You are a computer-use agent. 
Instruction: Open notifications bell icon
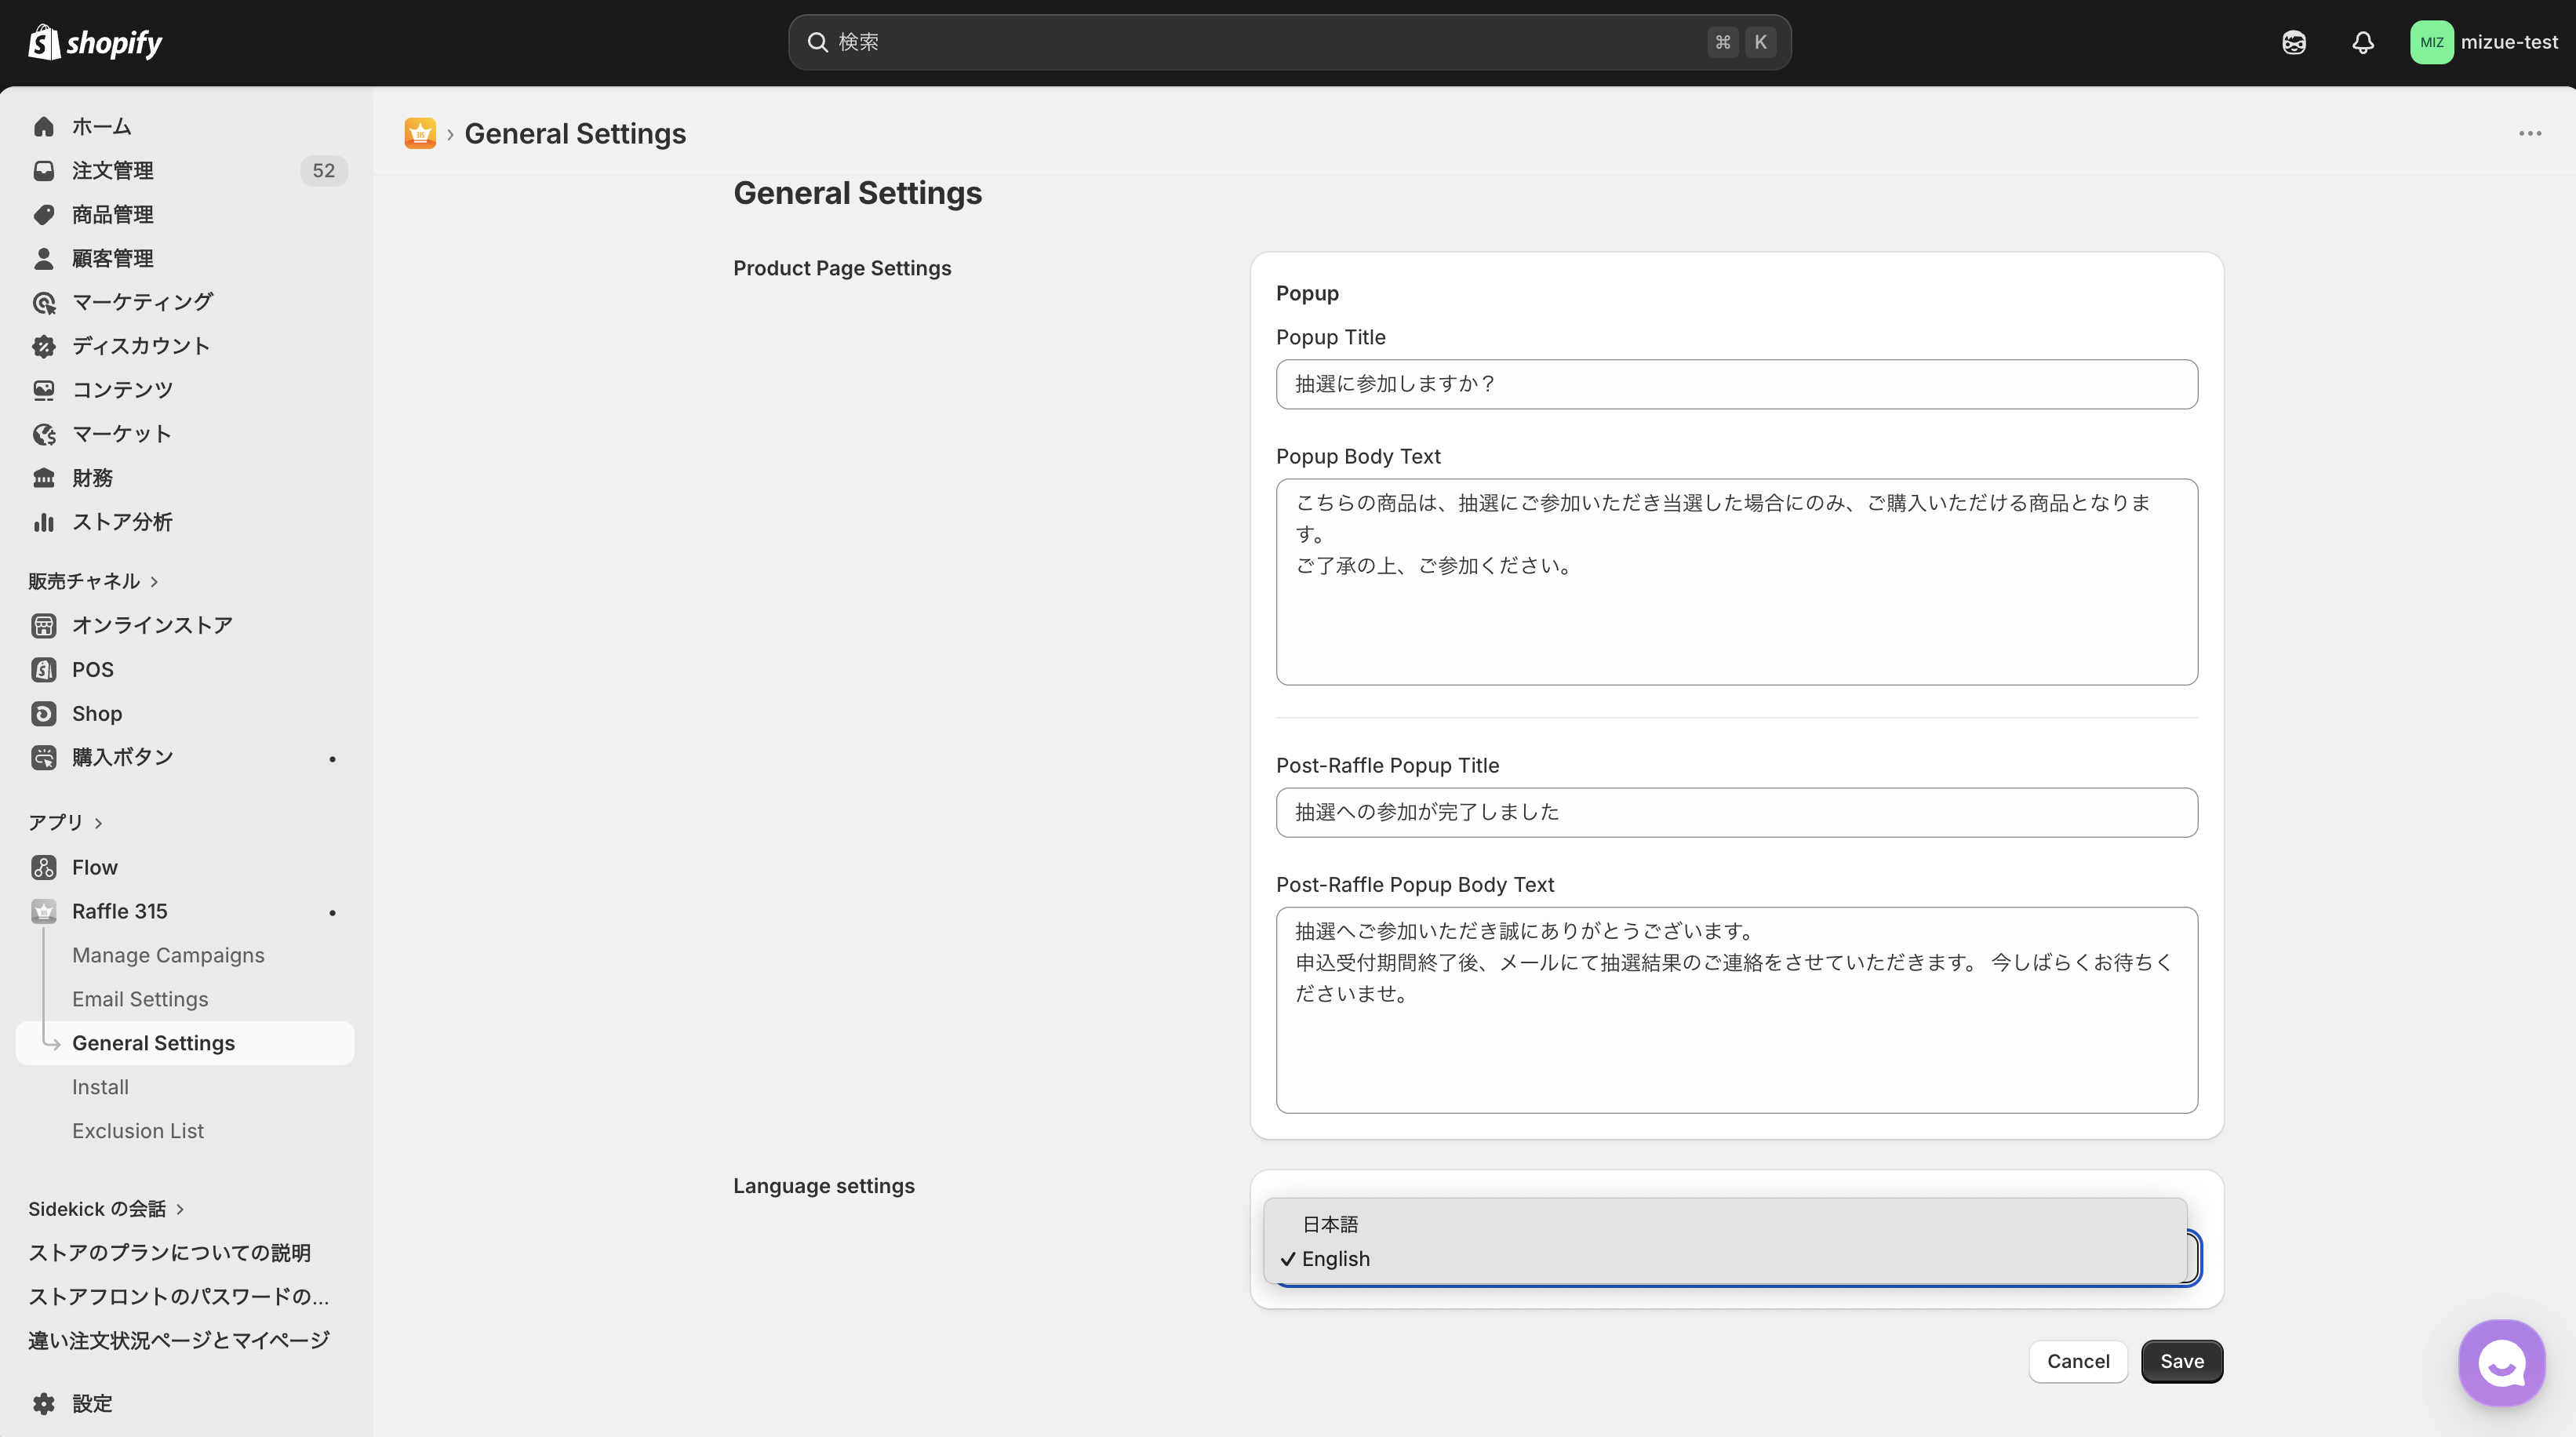(2363, 42)
